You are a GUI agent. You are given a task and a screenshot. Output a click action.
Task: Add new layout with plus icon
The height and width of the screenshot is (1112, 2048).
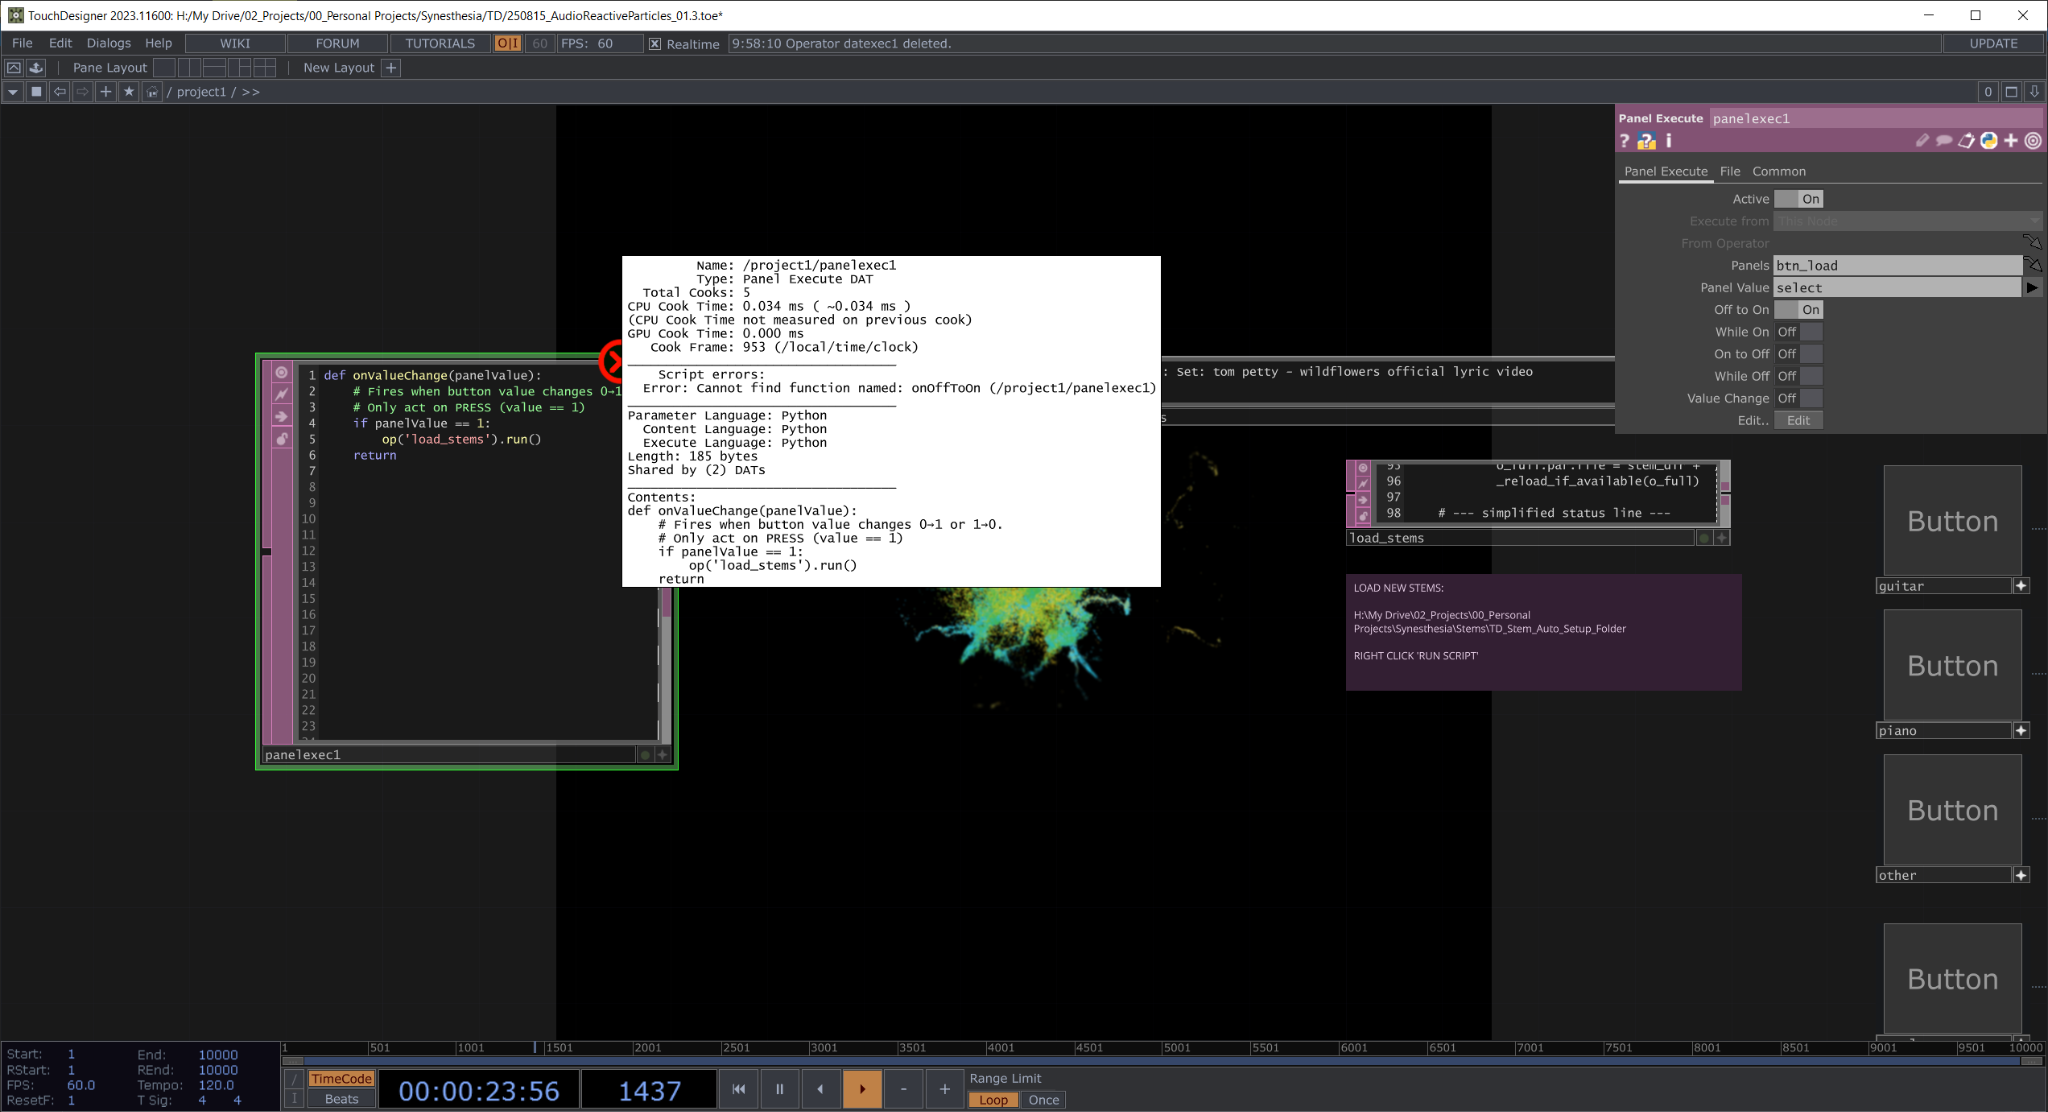tap(391, 68)
